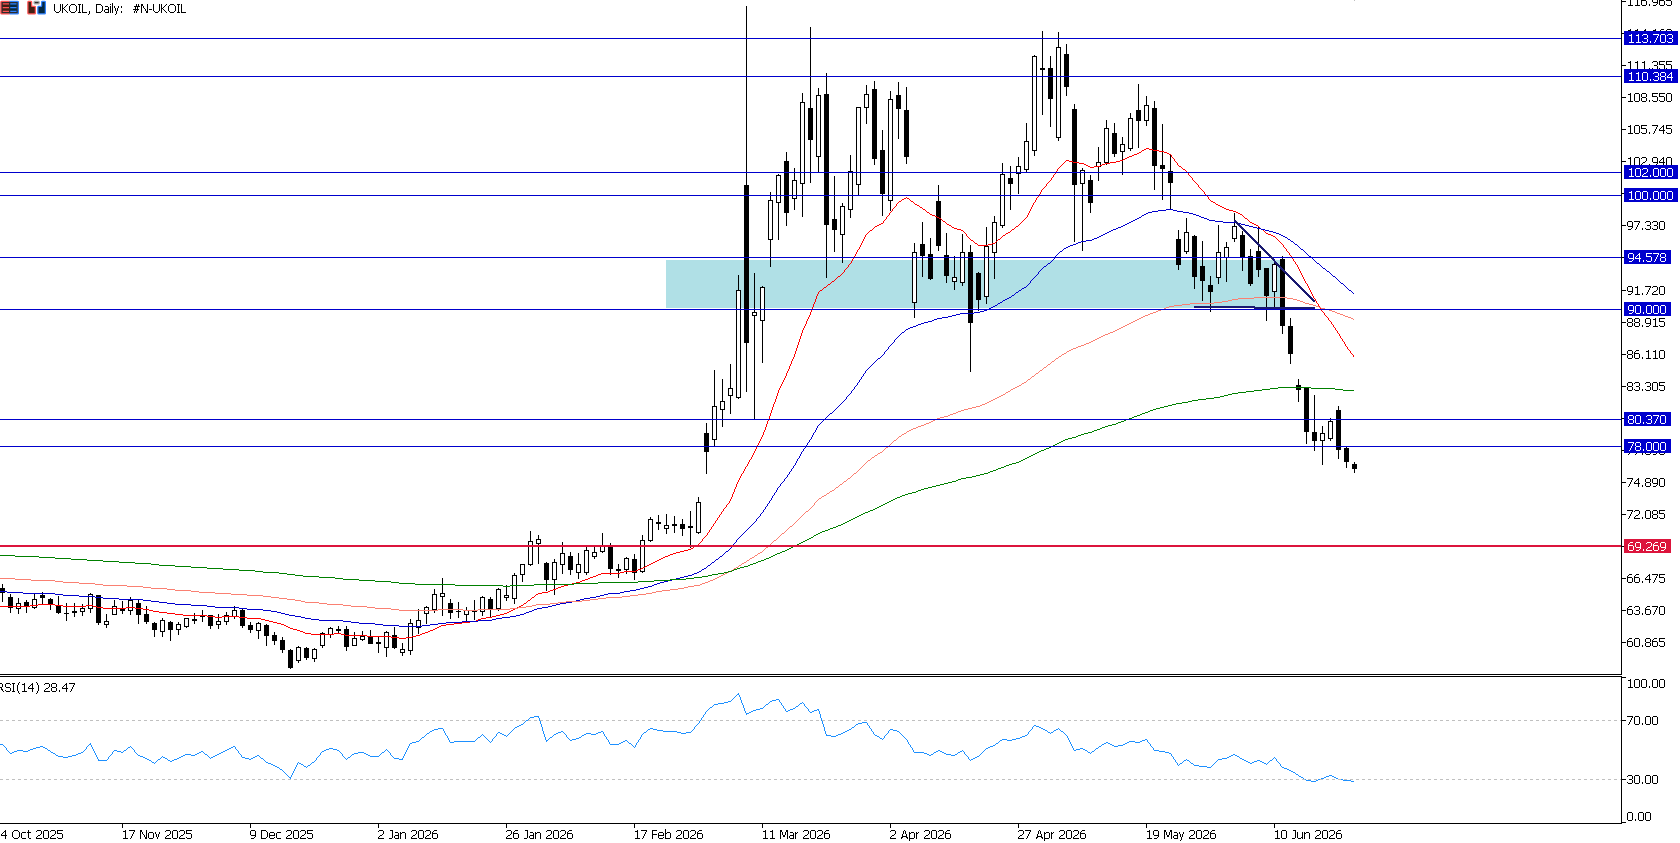Click the 102.000 horizontal line label
Screen dimensions: 1680x843
(x=1649, y=172)
